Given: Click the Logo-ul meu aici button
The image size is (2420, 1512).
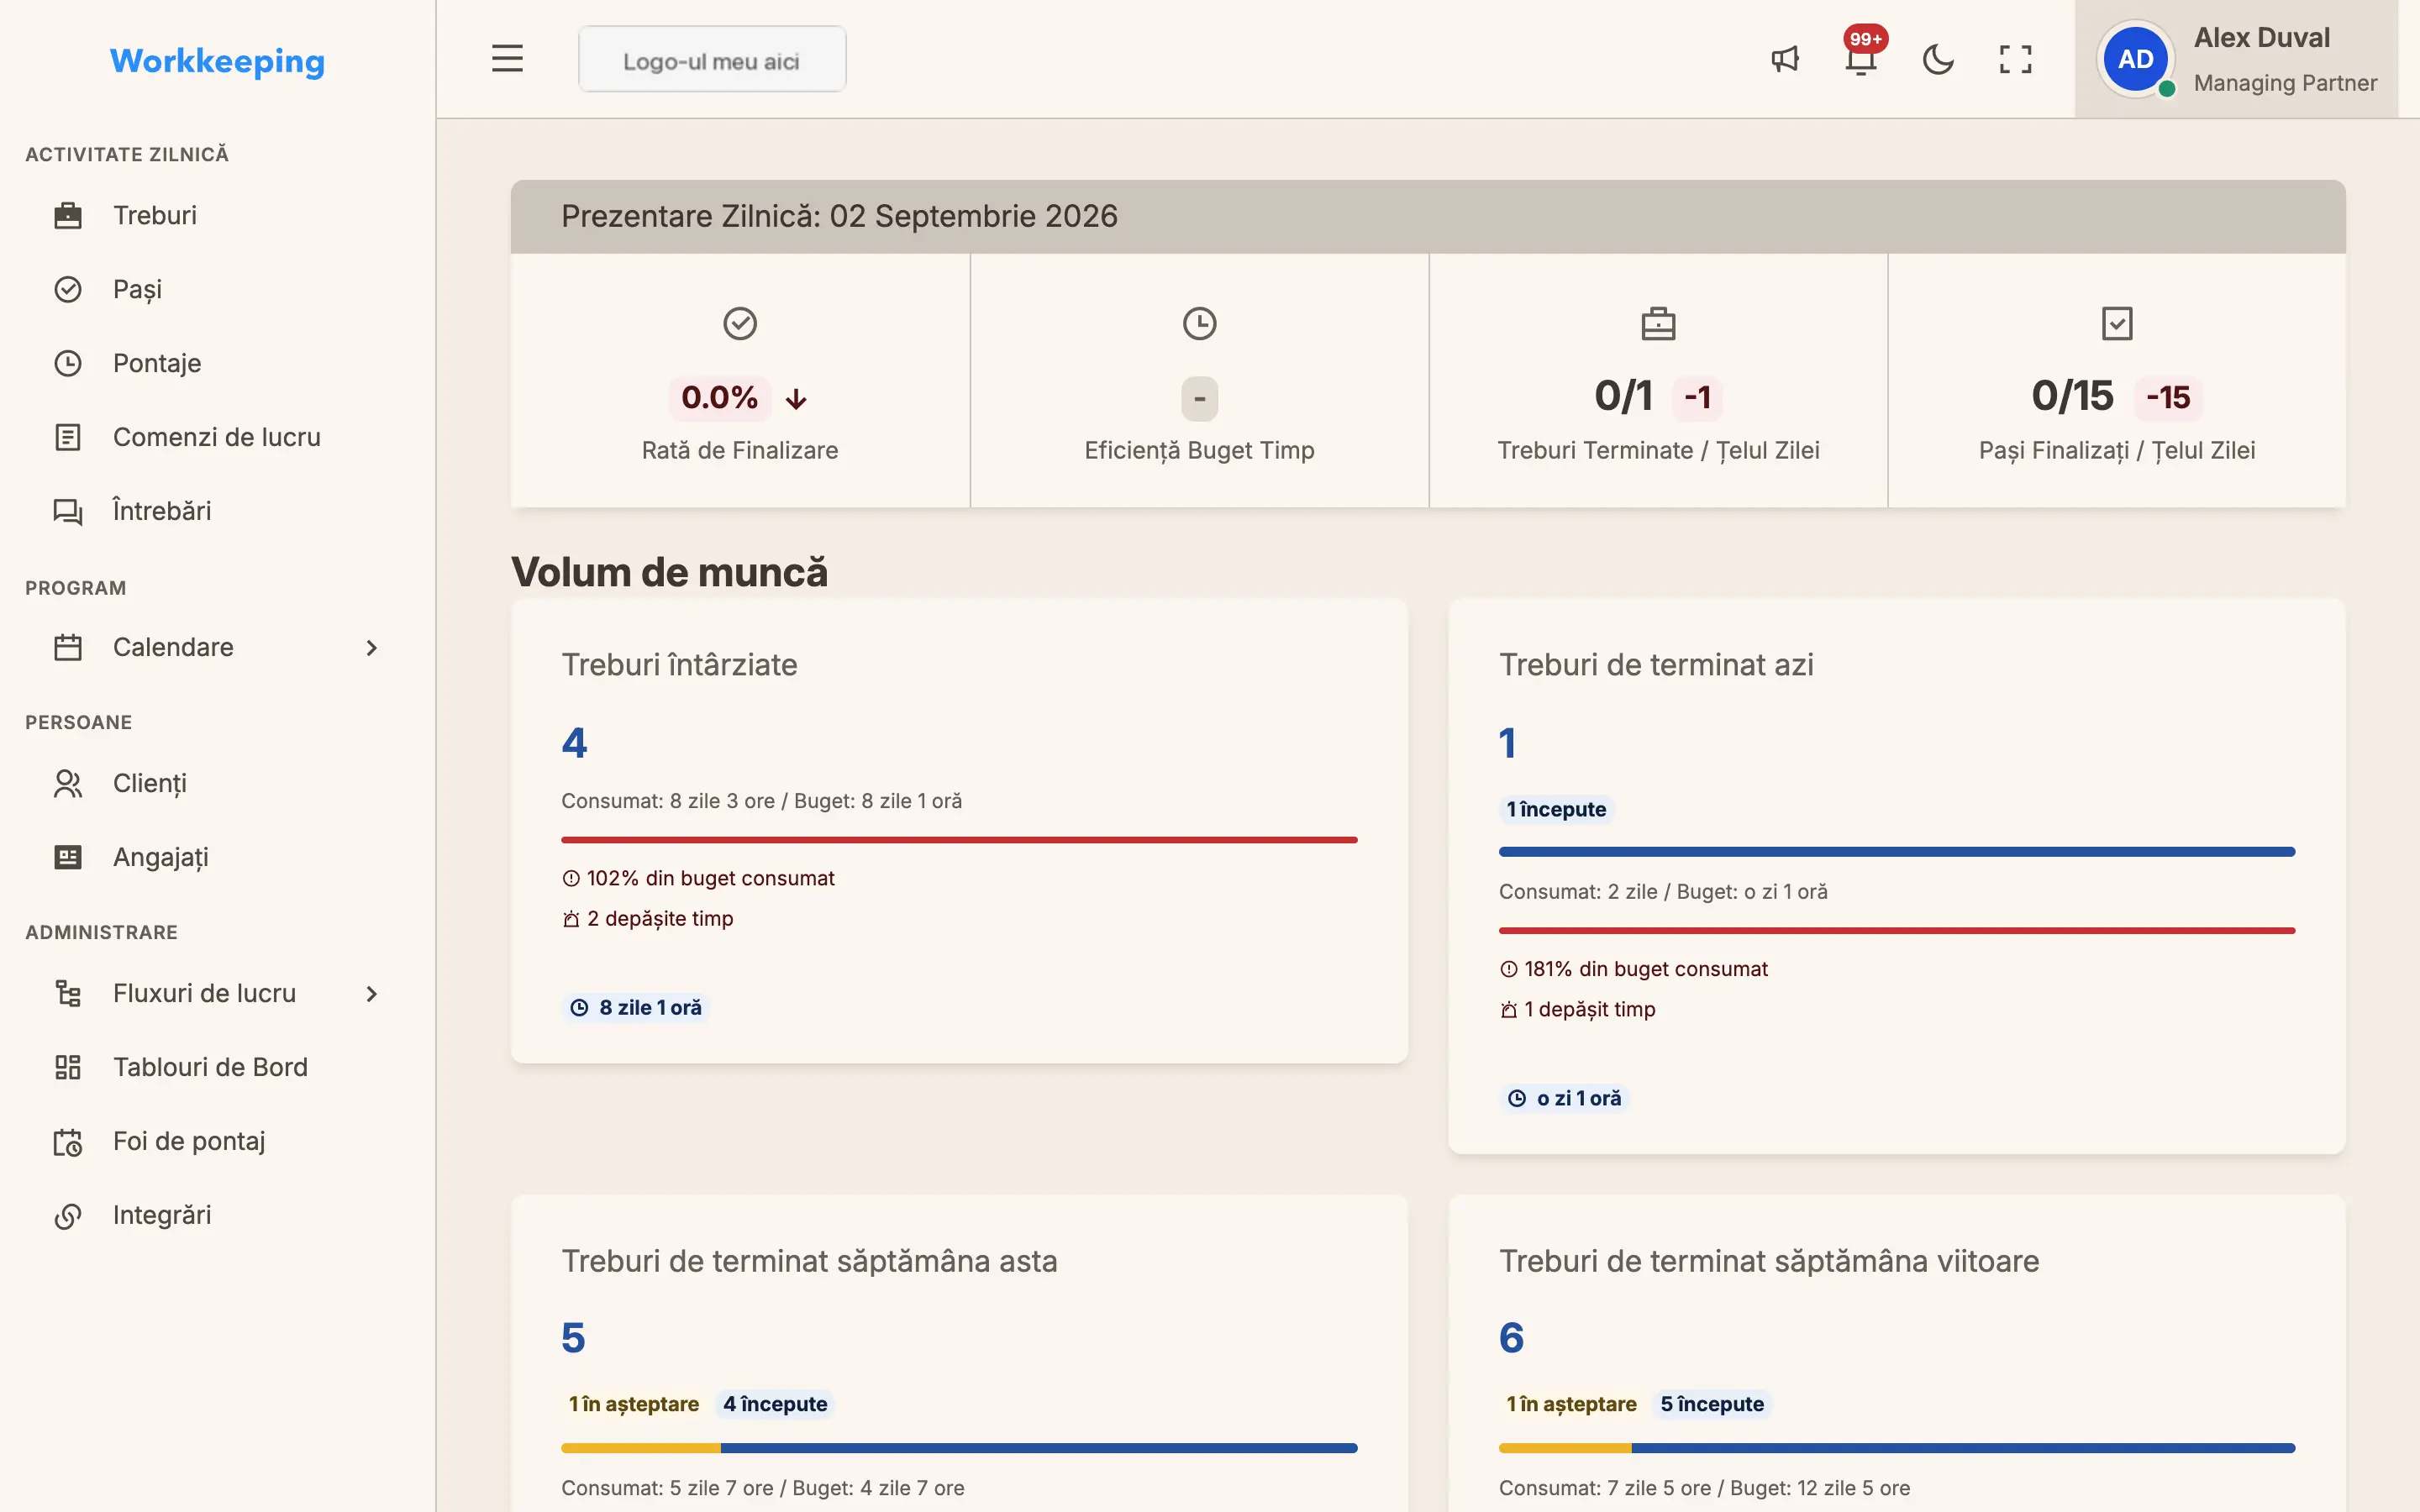Looking at the screenshot, I should point(712,60).
